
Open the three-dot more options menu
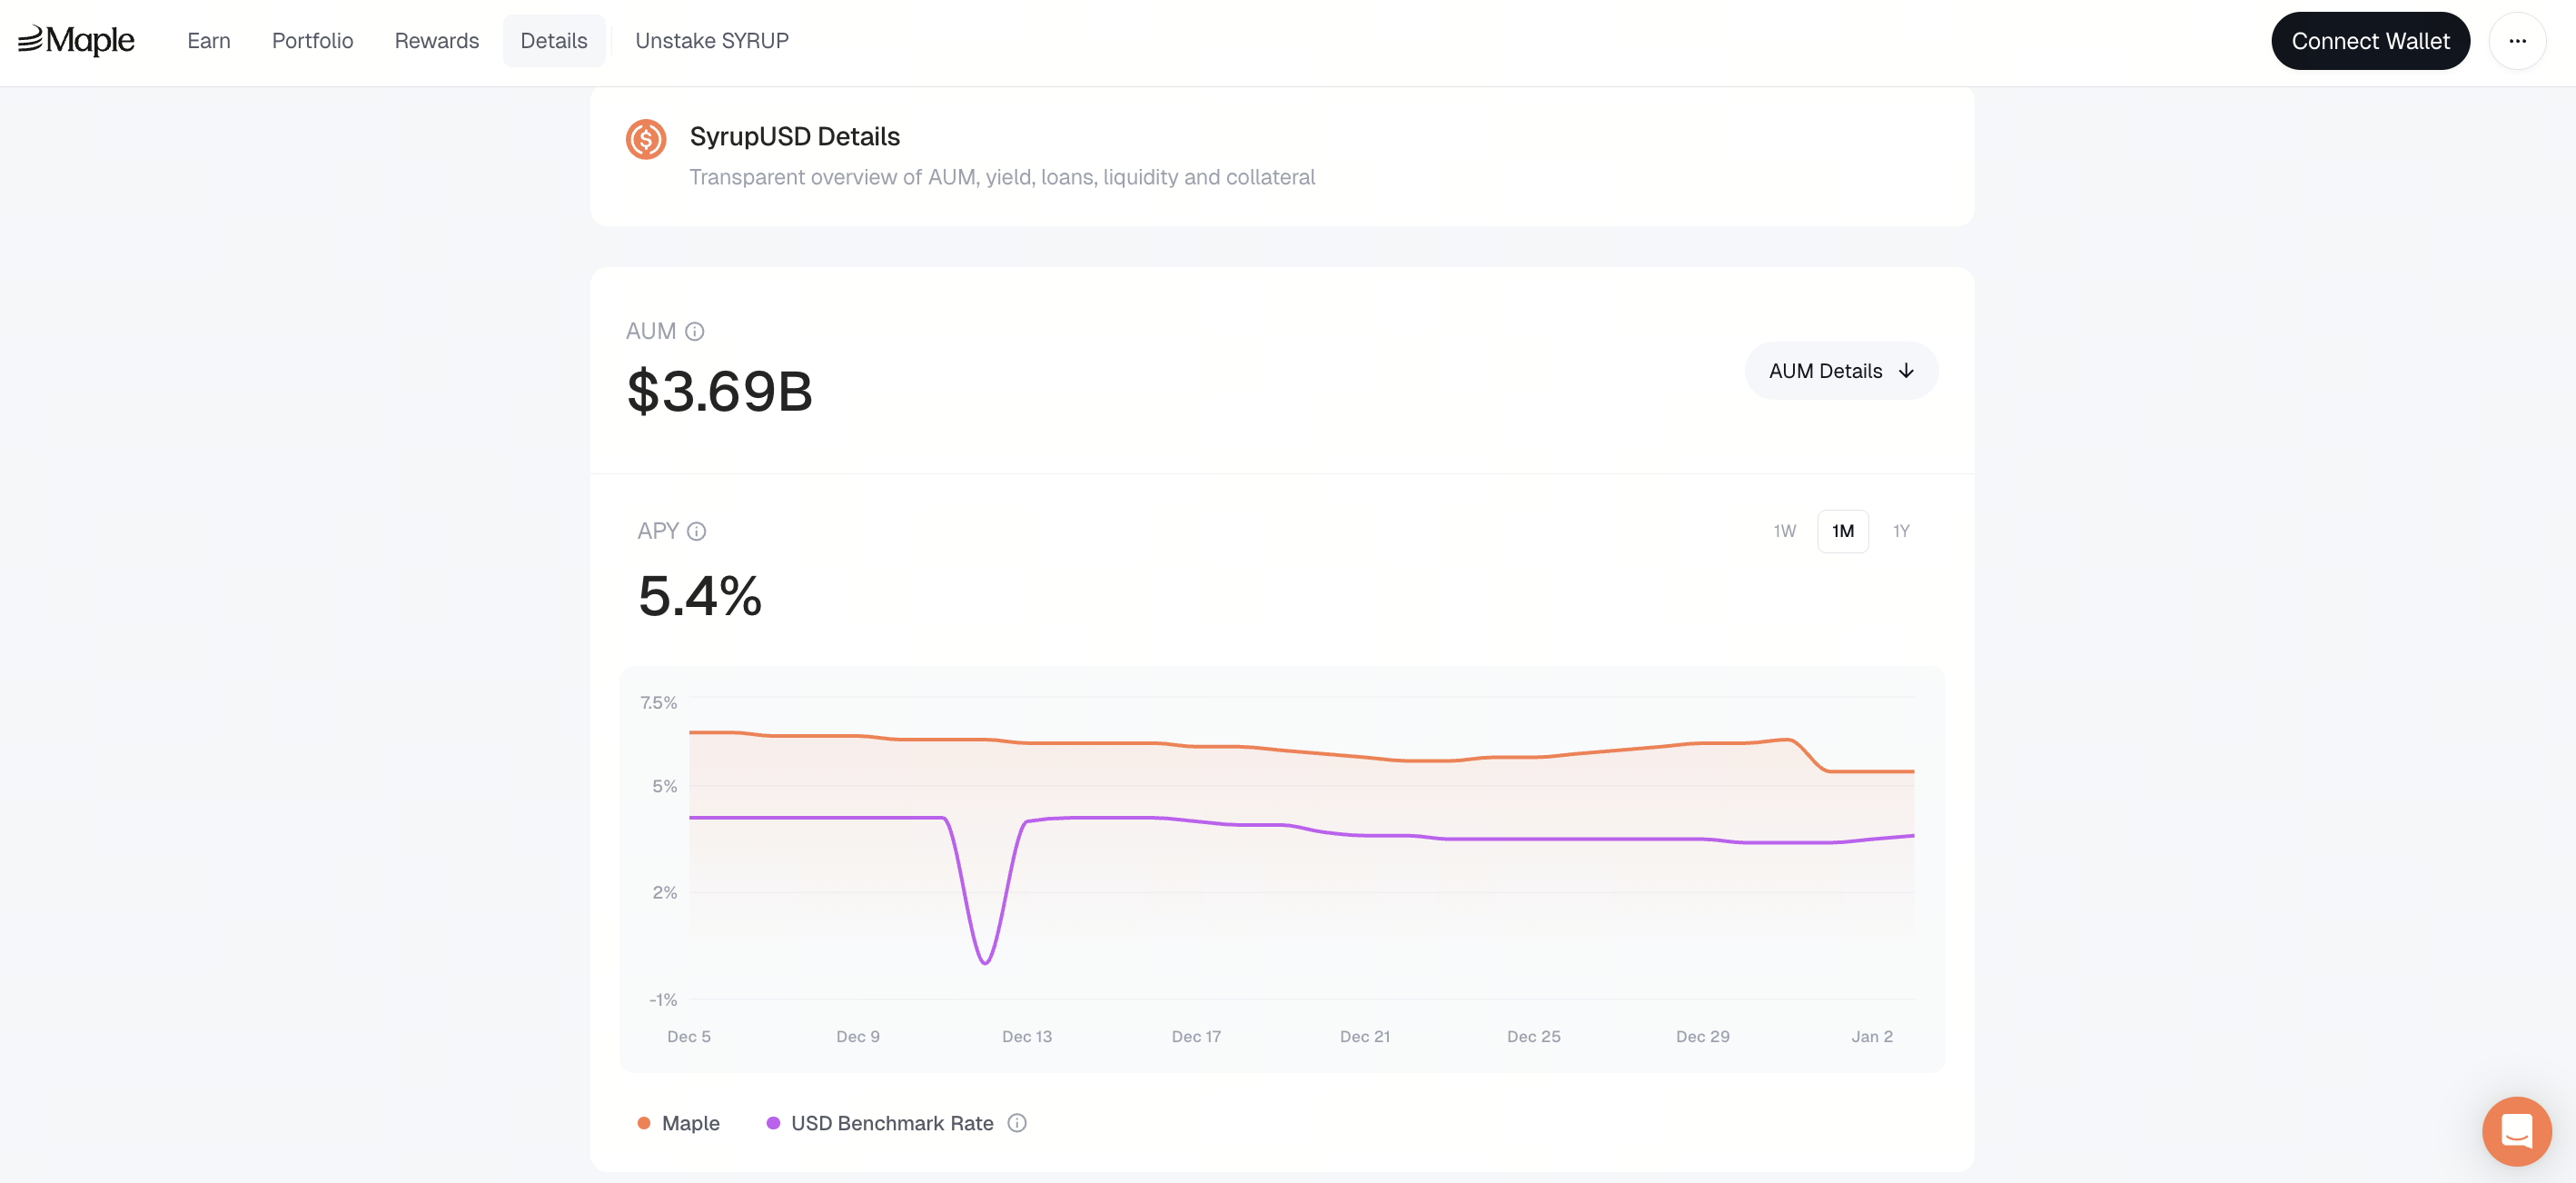coord(2517,41)
